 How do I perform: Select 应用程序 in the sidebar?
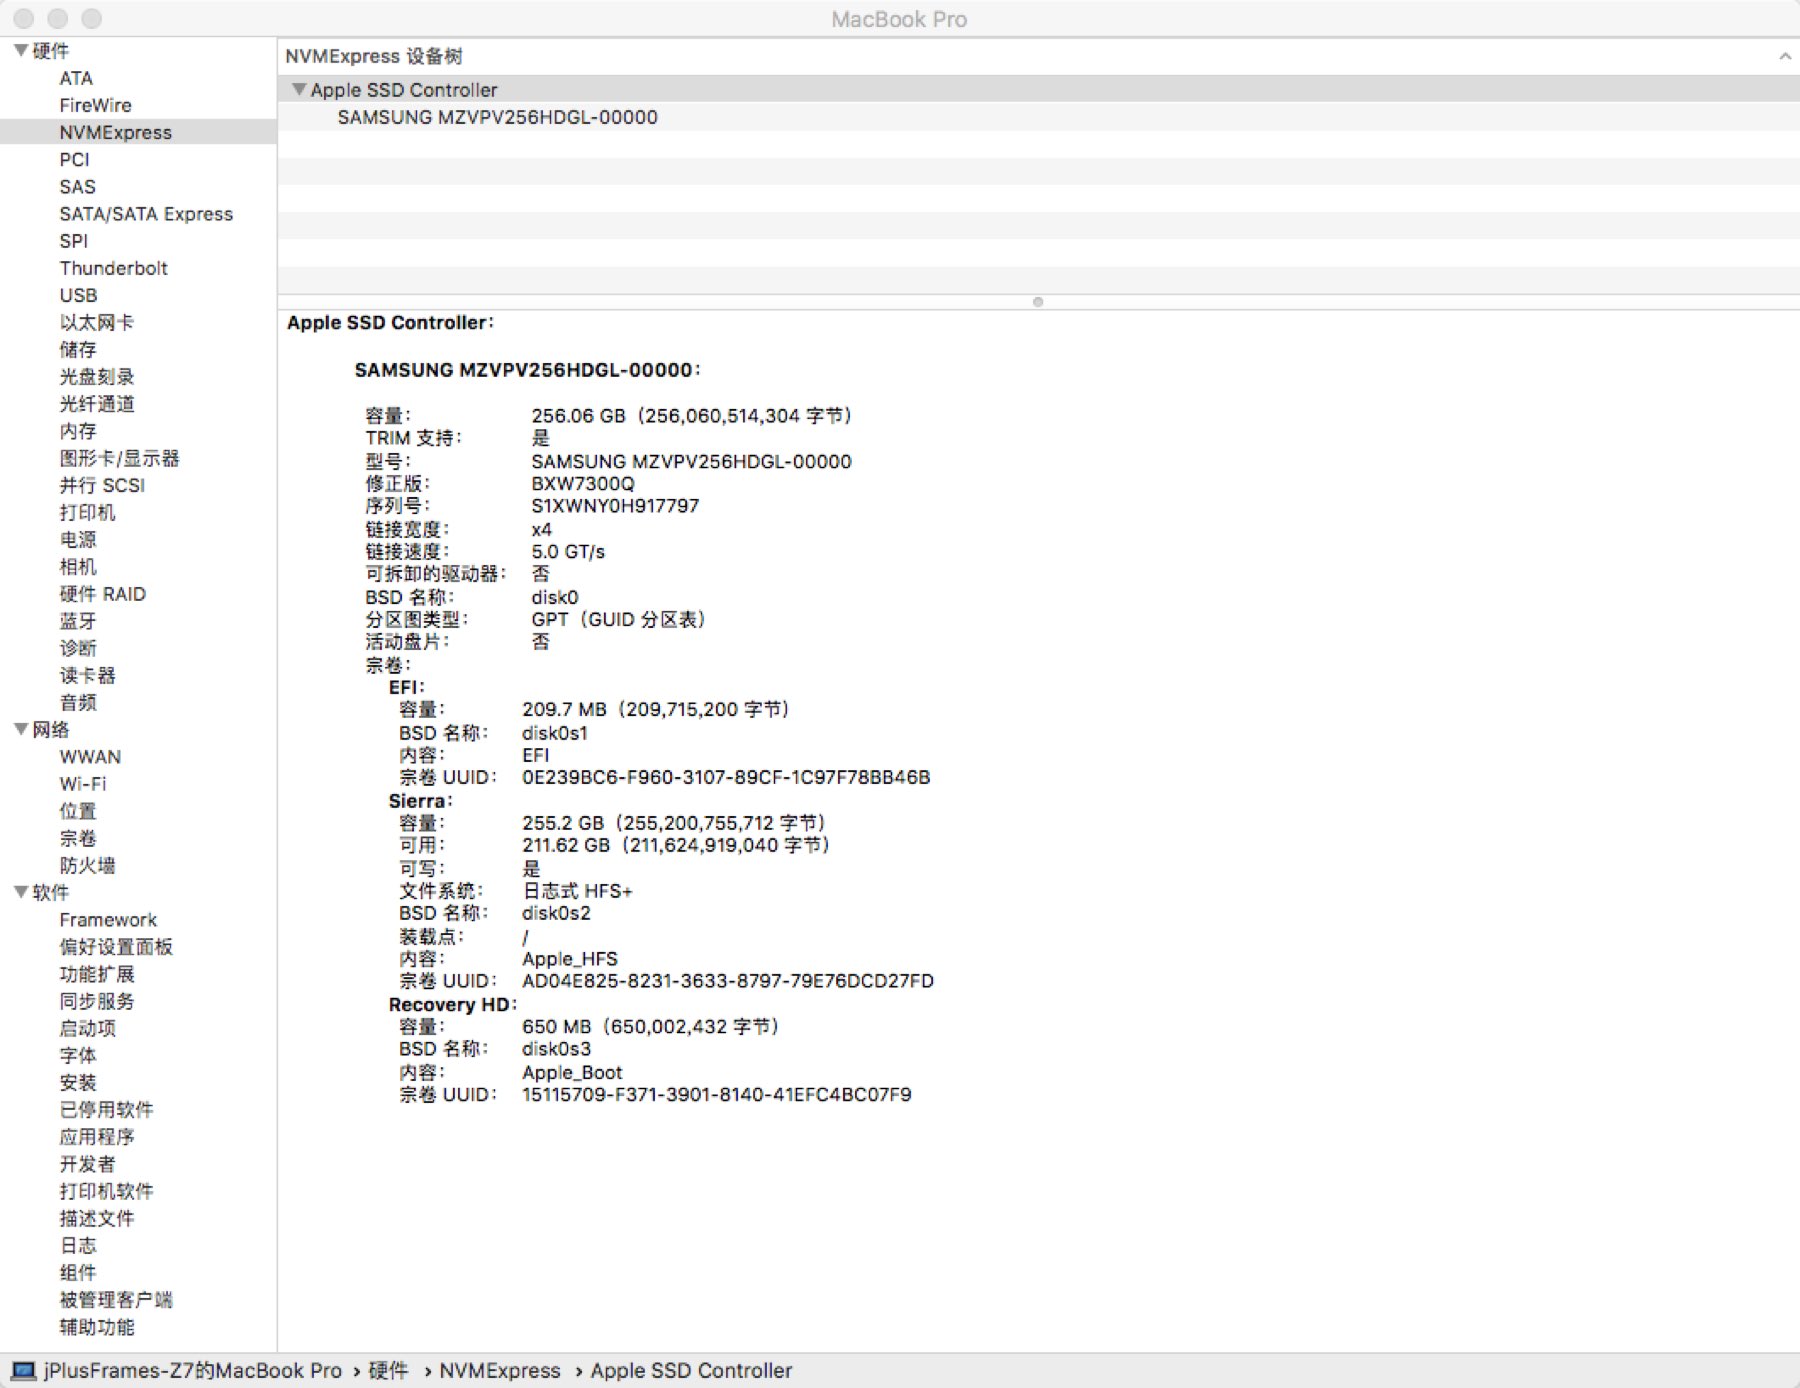[x=96, y=1137]
